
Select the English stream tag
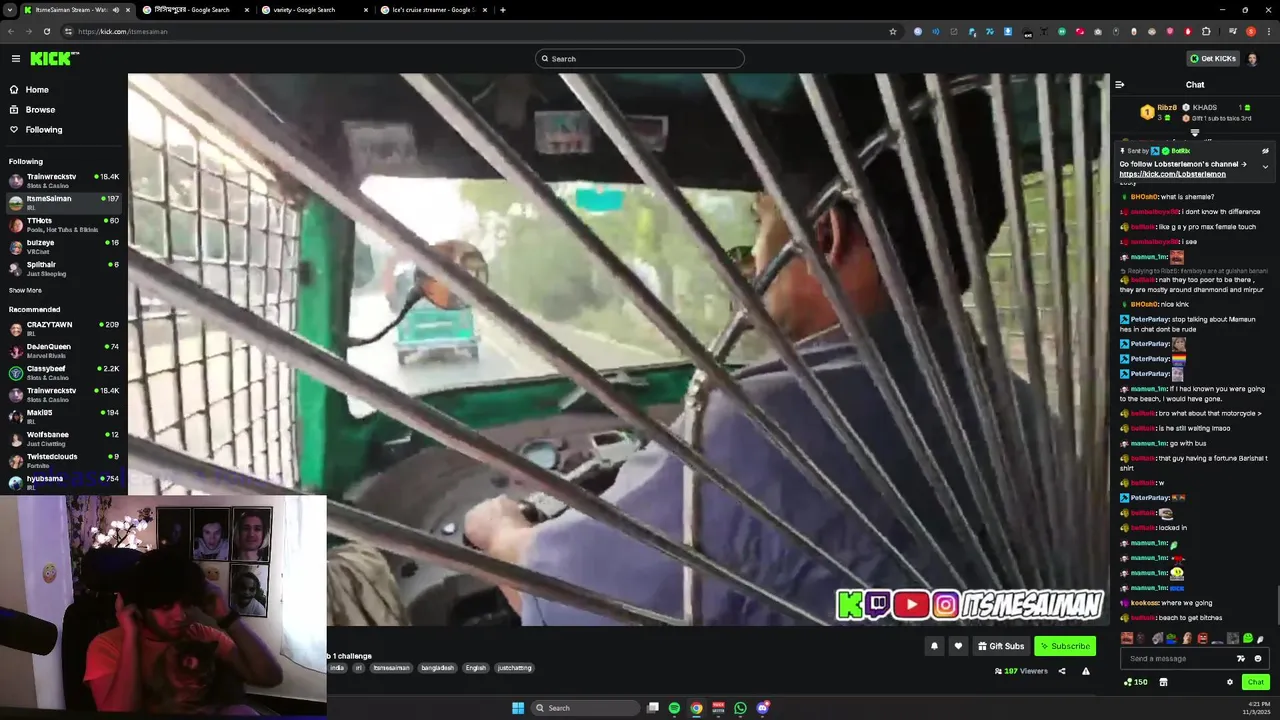(476, 668)
